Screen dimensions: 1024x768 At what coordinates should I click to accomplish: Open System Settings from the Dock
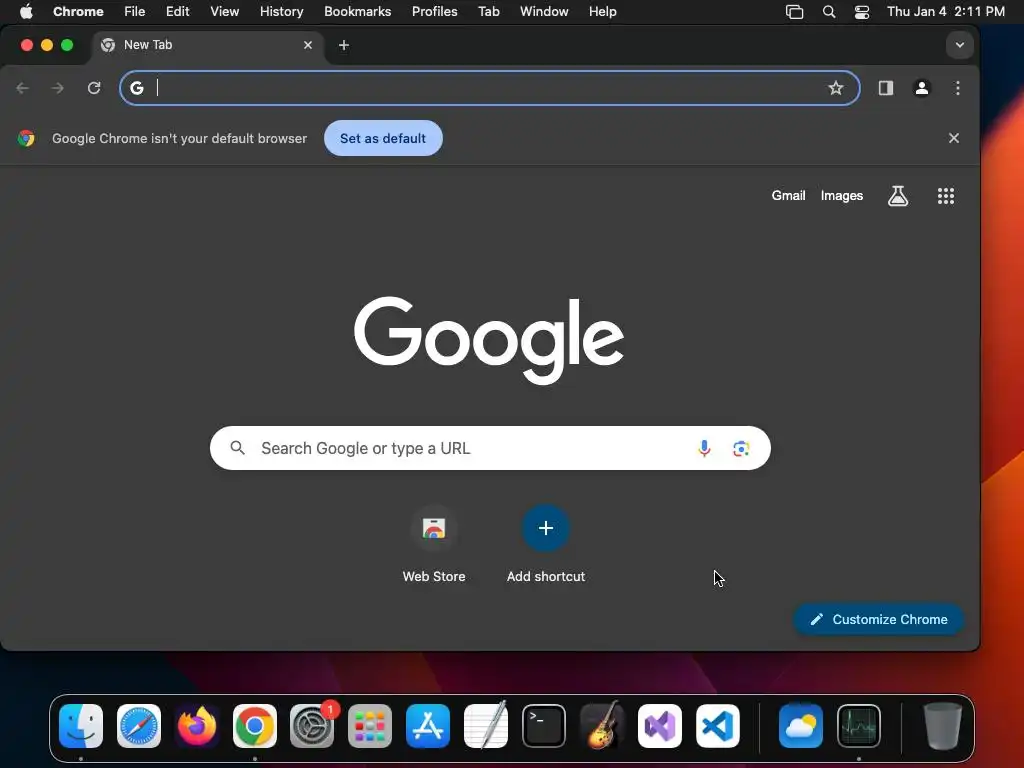click(x=312, y=726)
